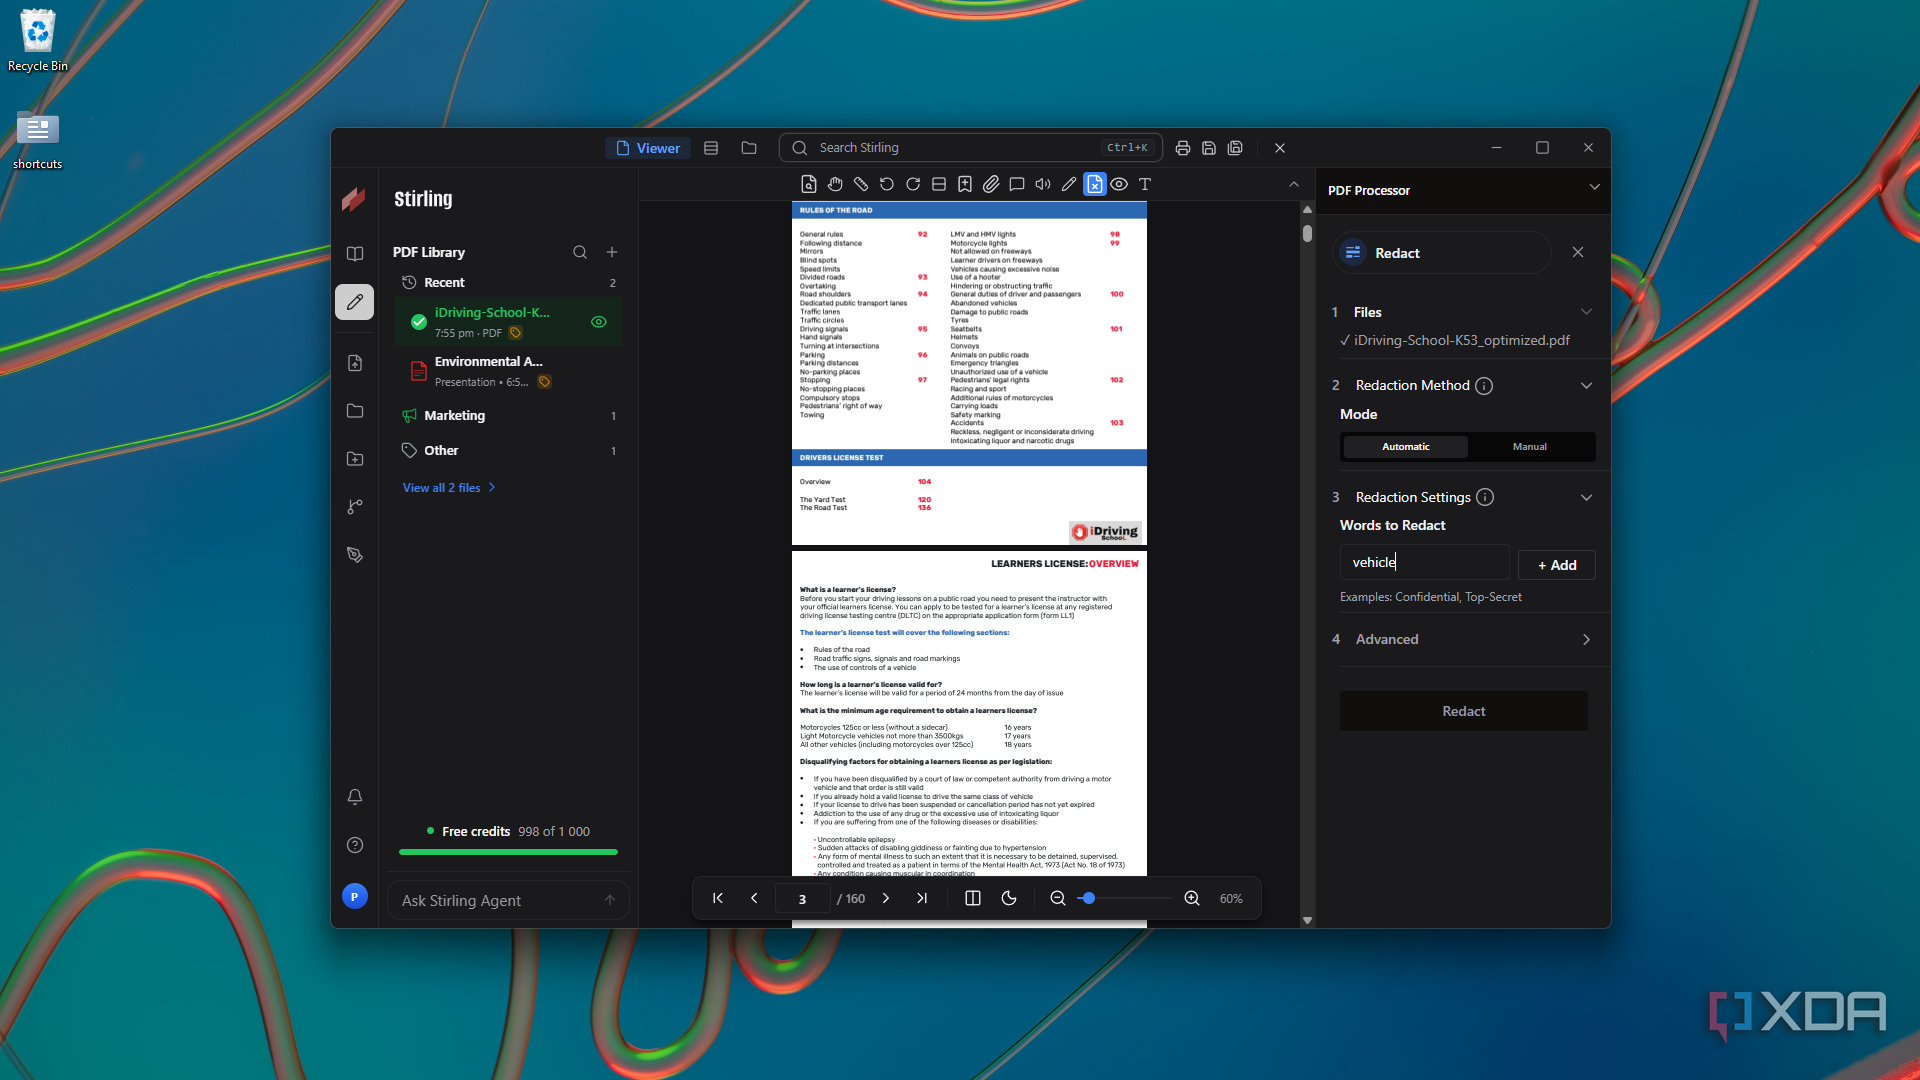This screenshot has height=1080, width=1920.
Task: Select the text tool icon
Action: [x=1145, y=184]
